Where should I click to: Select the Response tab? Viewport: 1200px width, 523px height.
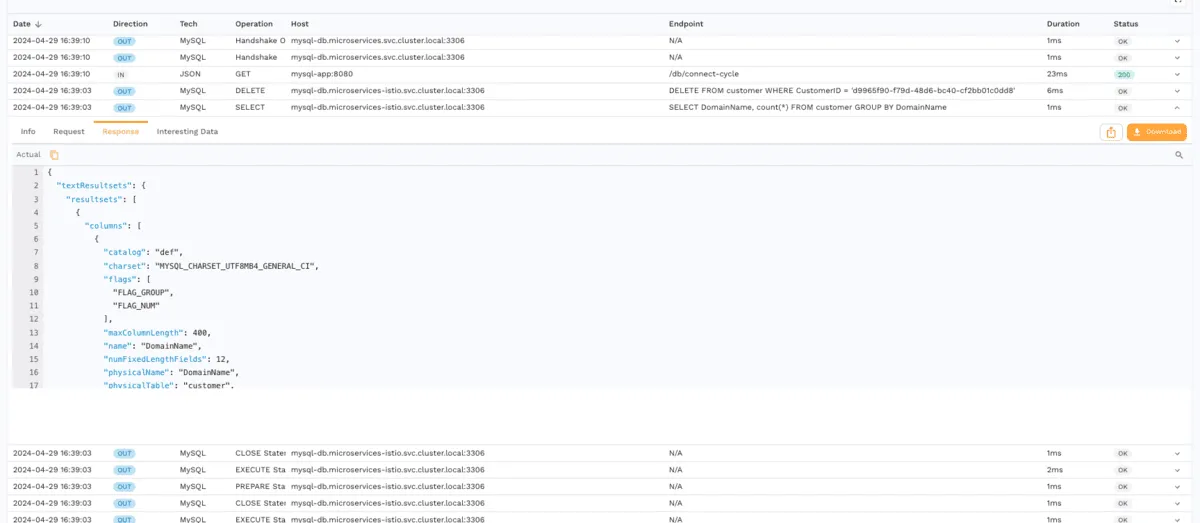click(x=121, y=131)
